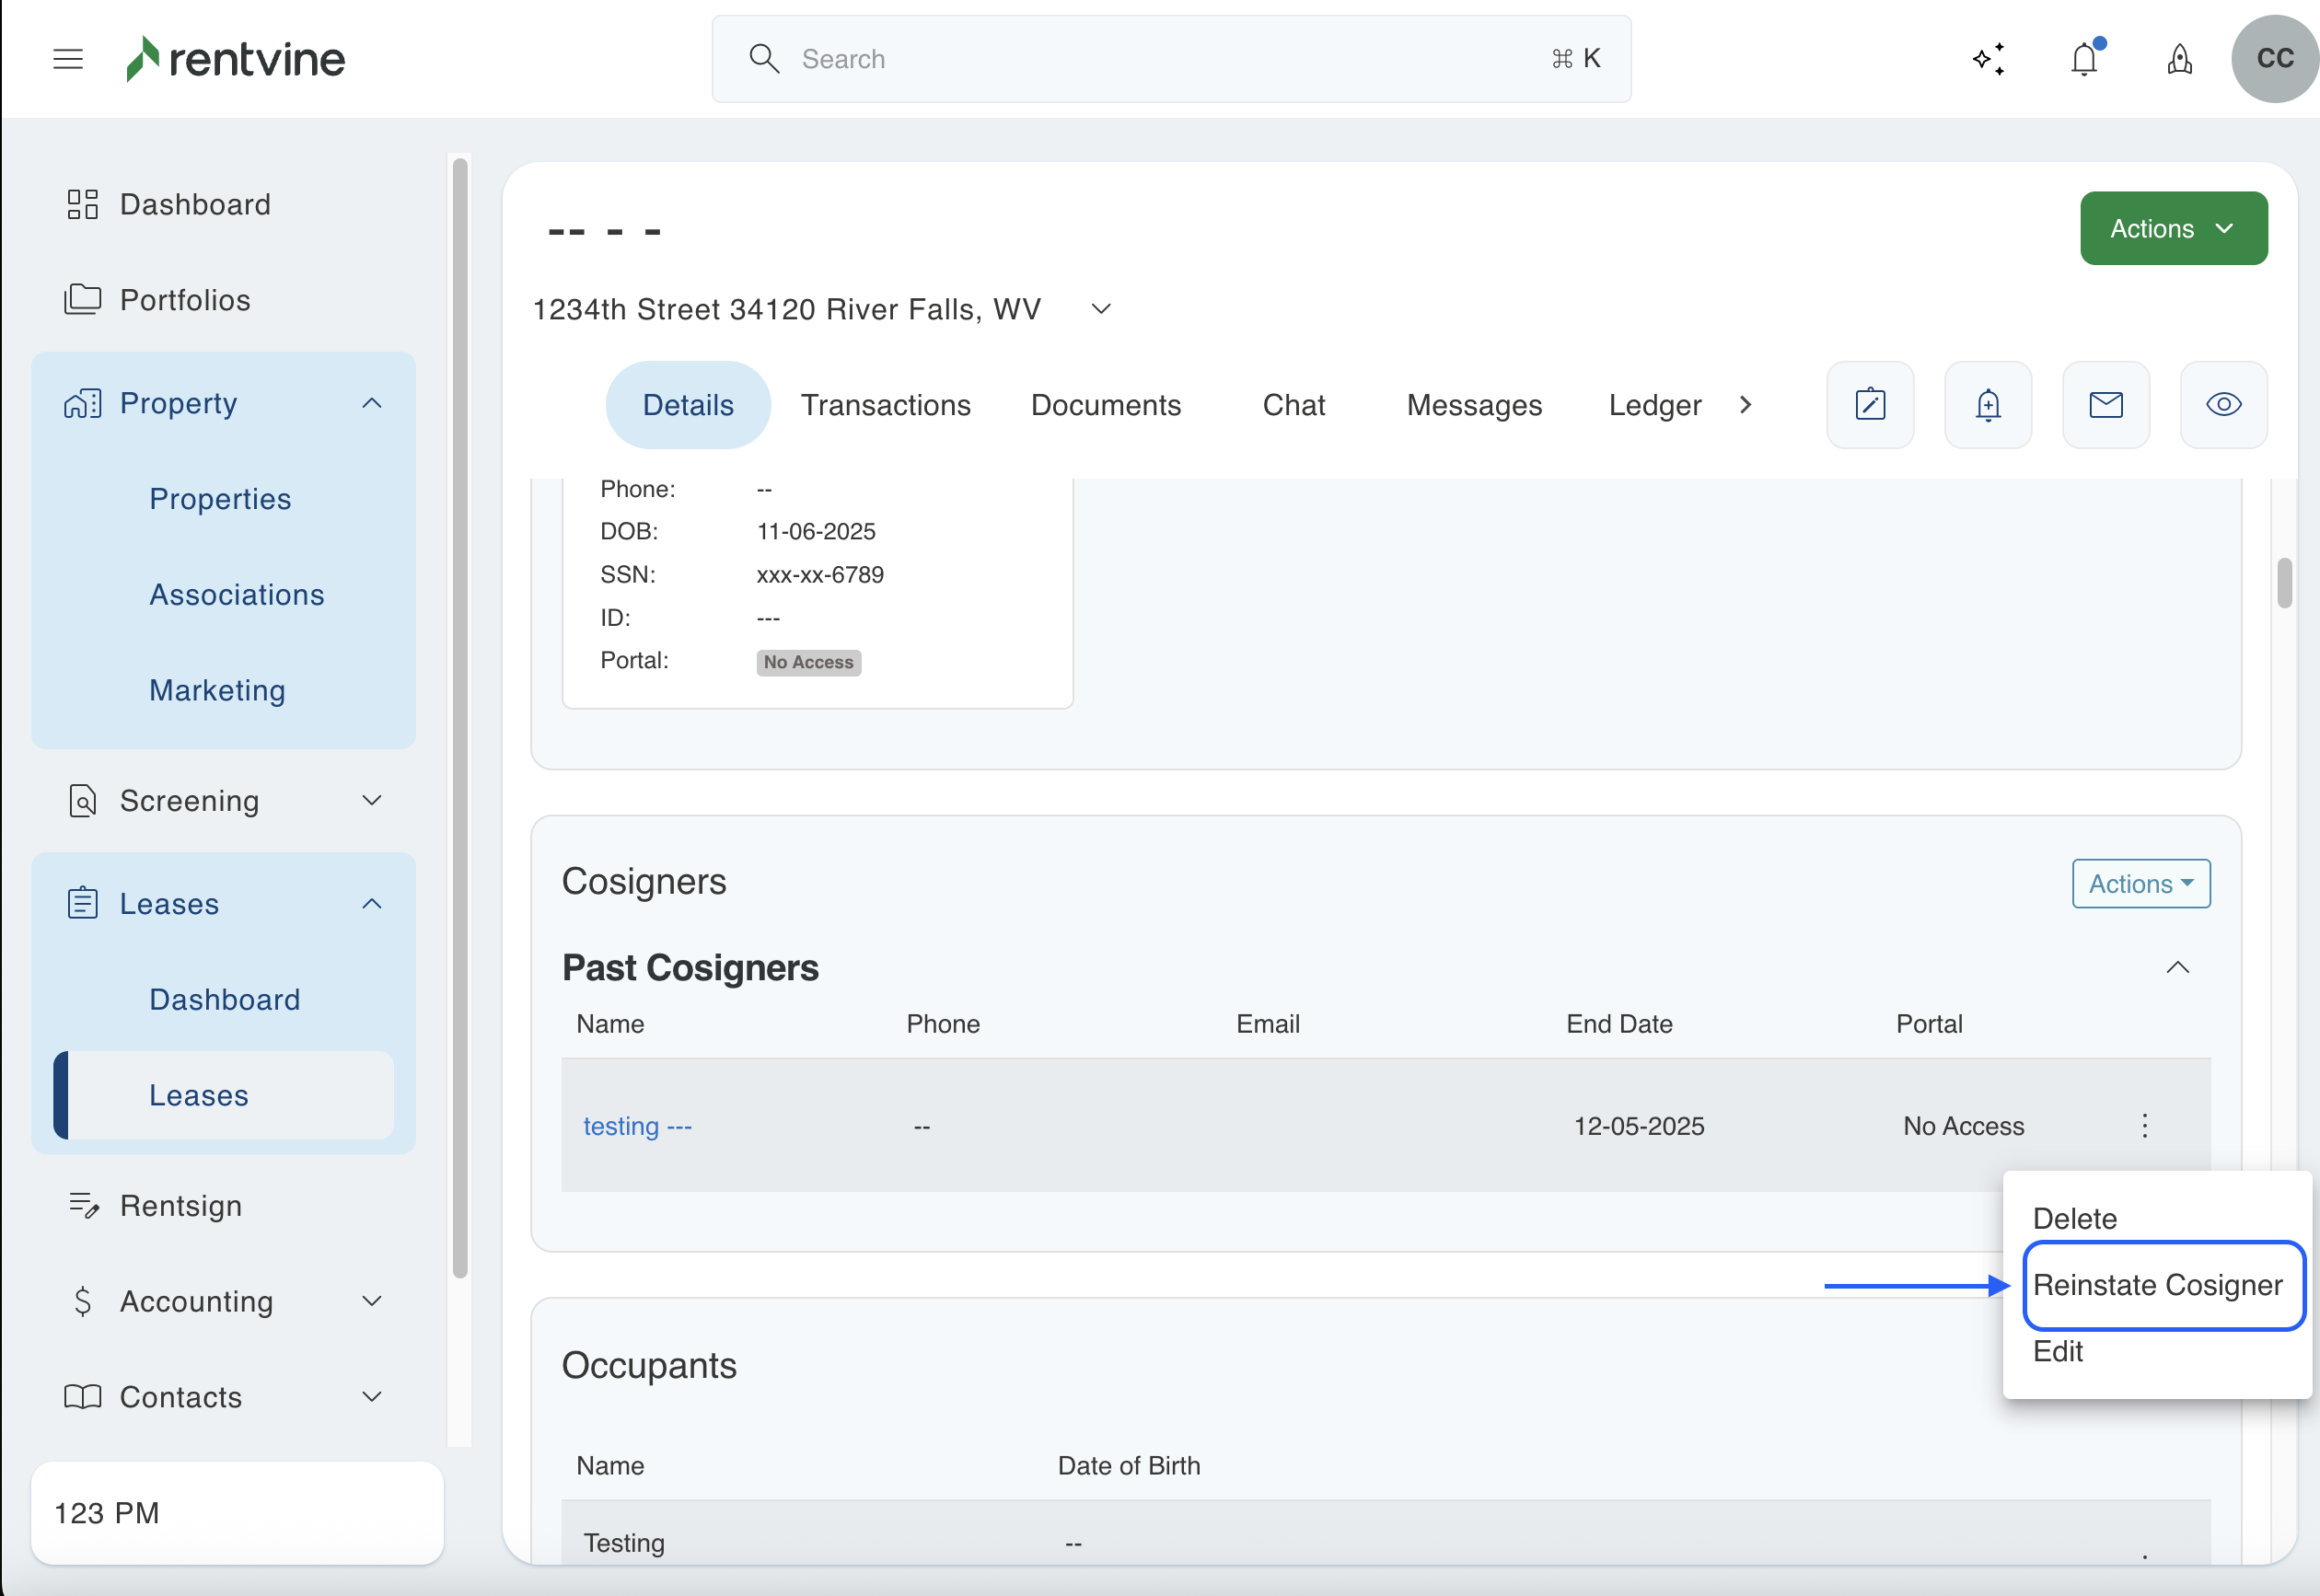Click the add reminder bell icon
The height and width of the screenshot is (1596, 2320).
tap(1988, 405)
